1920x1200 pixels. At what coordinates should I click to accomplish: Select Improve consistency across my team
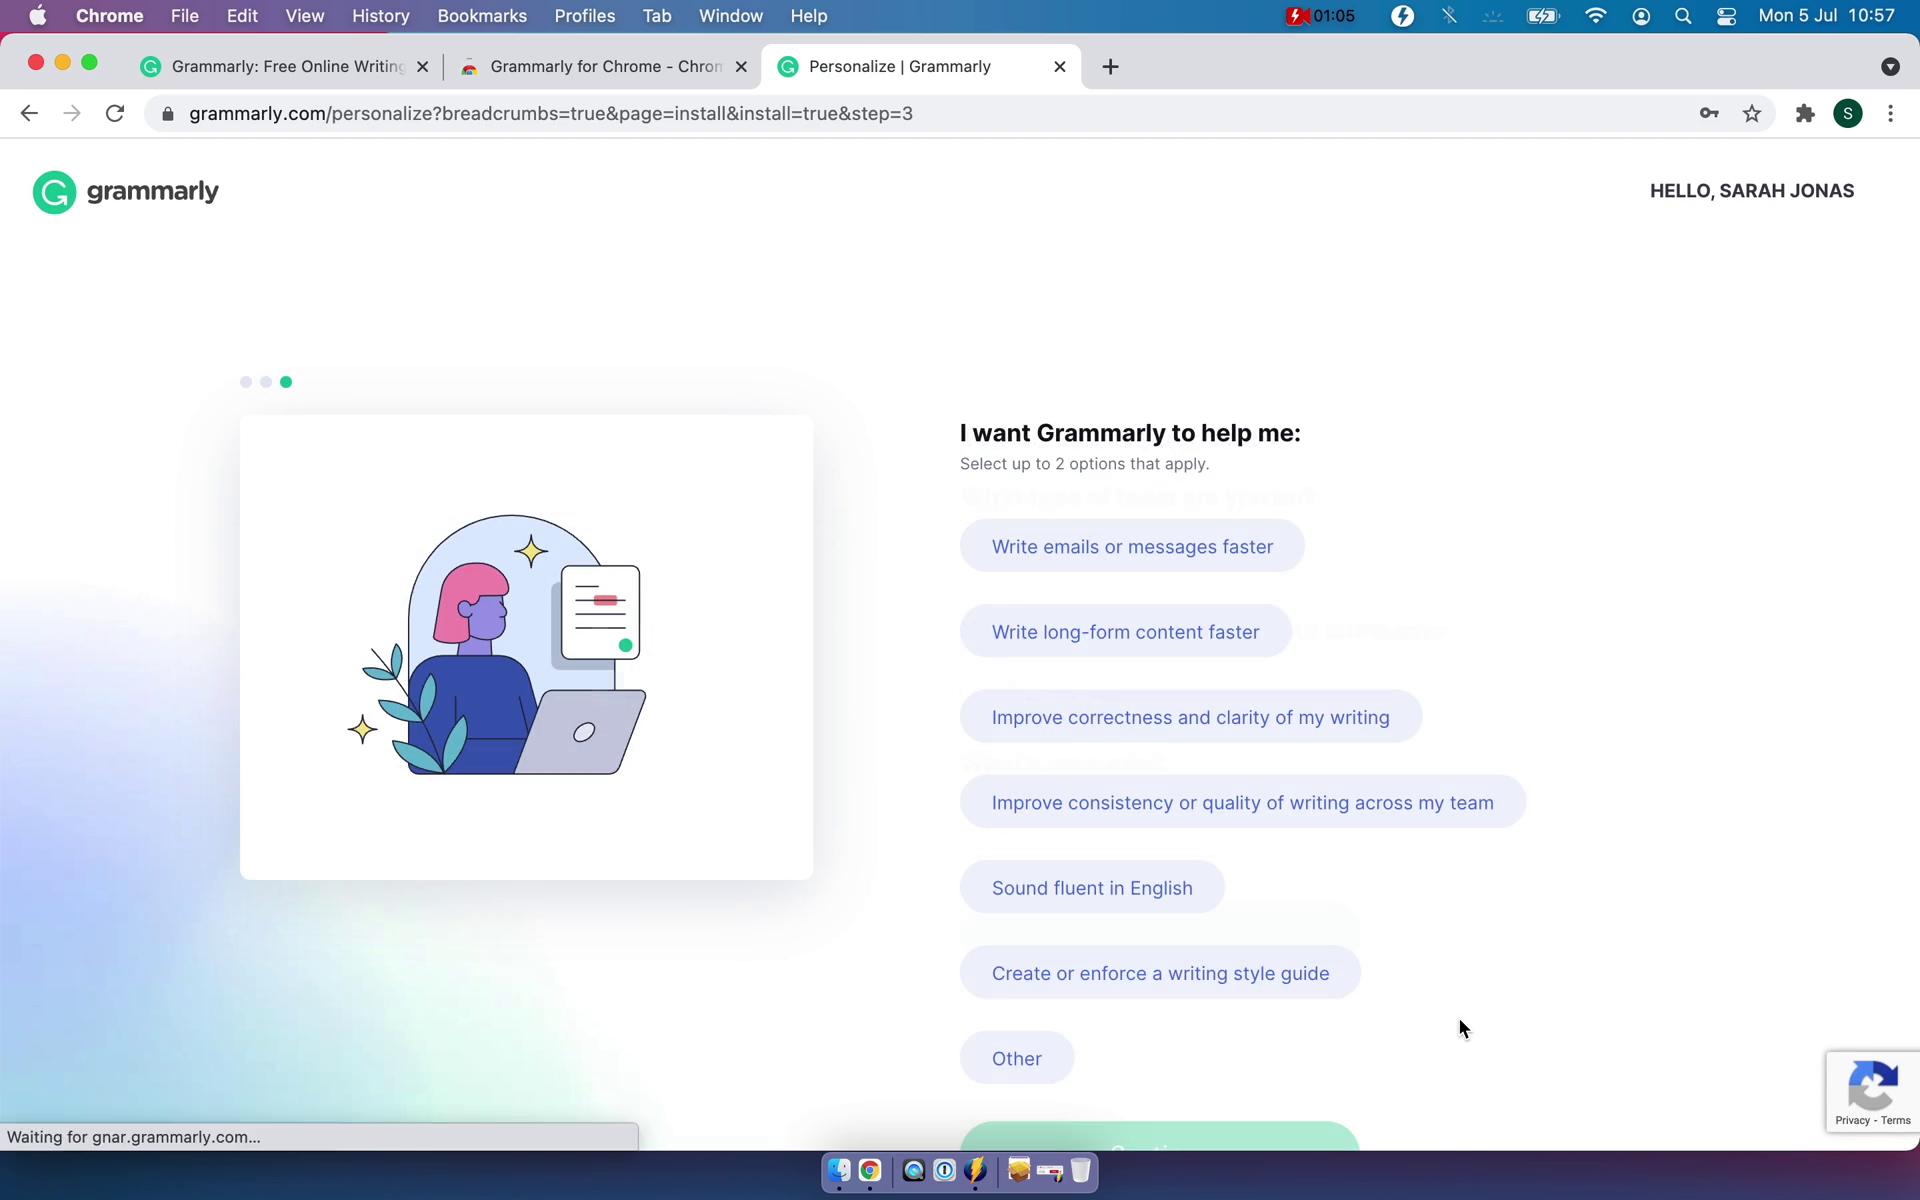click(1243, 802)
